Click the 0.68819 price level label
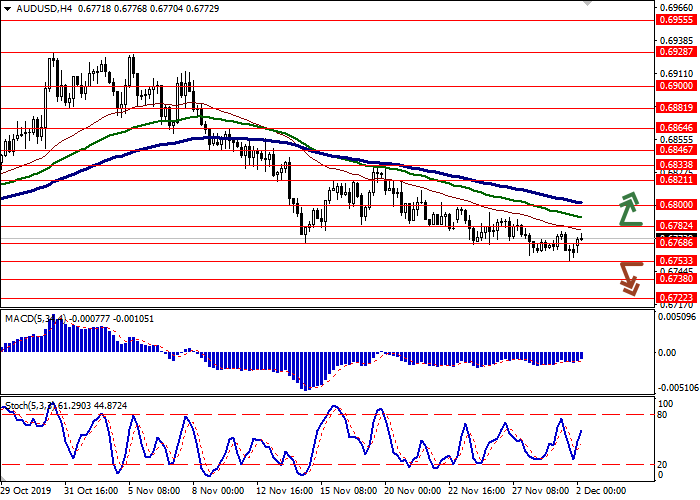The height and width of the screenshot is (500, 700). point(675,108)
